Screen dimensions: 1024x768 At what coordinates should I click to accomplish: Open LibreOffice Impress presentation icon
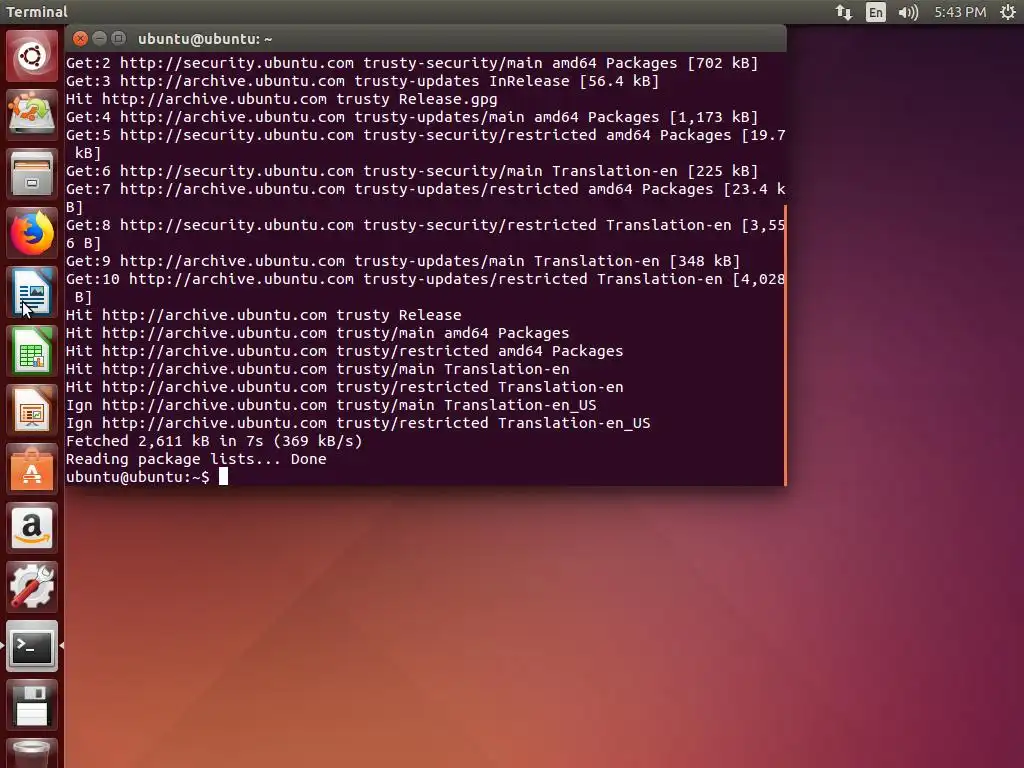pyautogui.click(x=32, y=410)
